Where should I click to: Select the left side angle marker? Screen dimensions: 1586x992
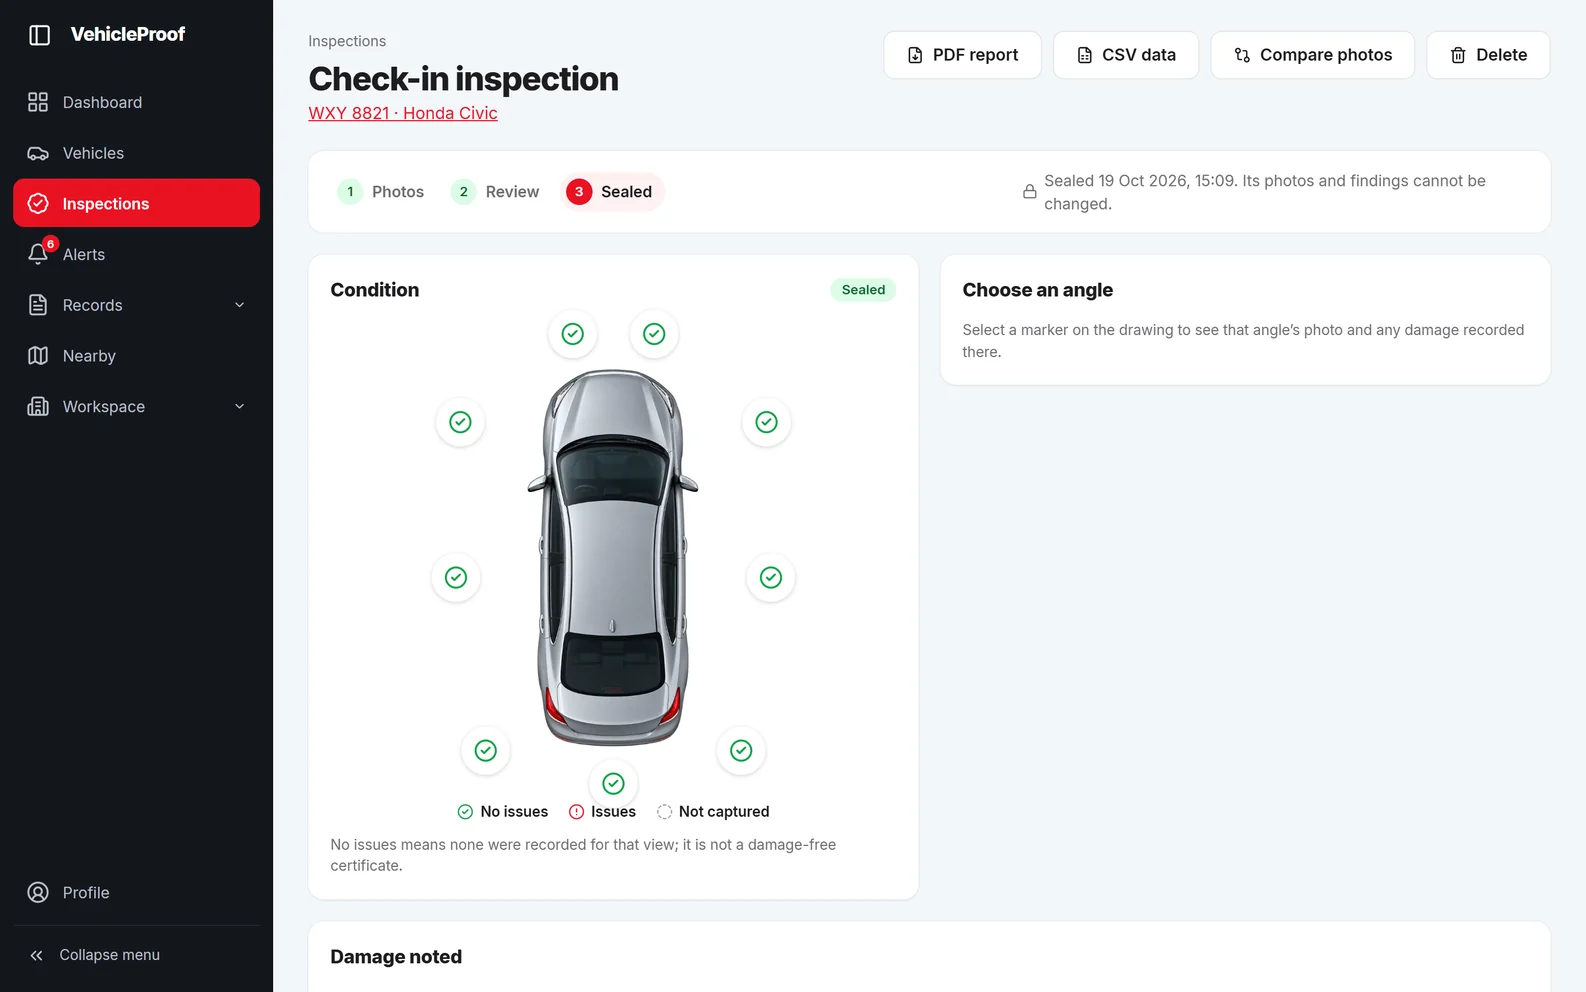pyautogui.click(x=456, y=577)
